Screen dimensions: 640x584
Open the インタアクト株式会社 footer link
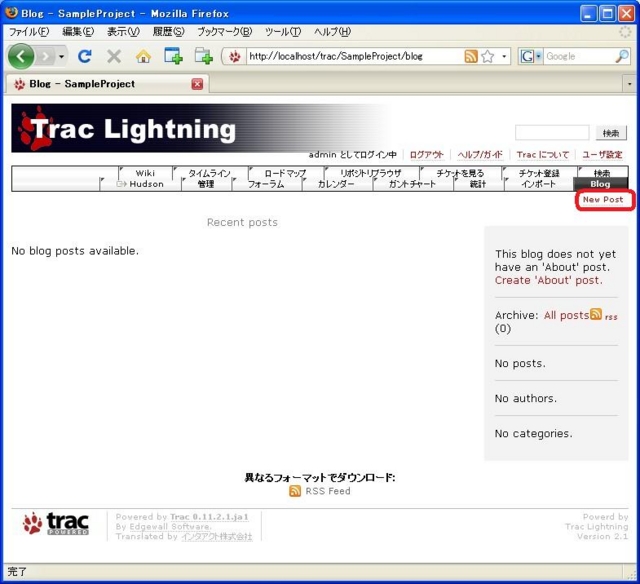217,536
